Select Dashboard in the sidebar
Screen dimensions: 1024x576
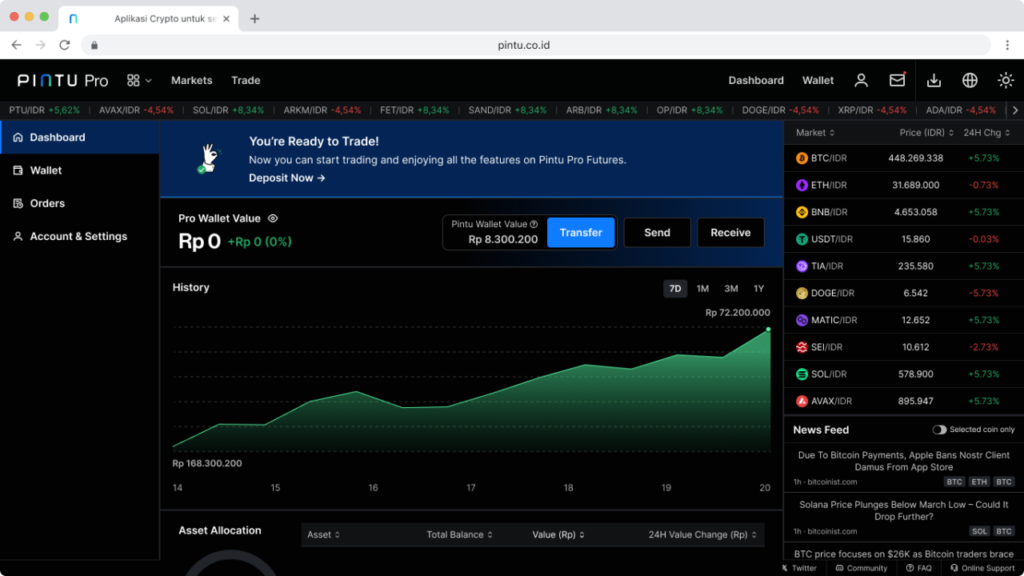coord(80,137)
